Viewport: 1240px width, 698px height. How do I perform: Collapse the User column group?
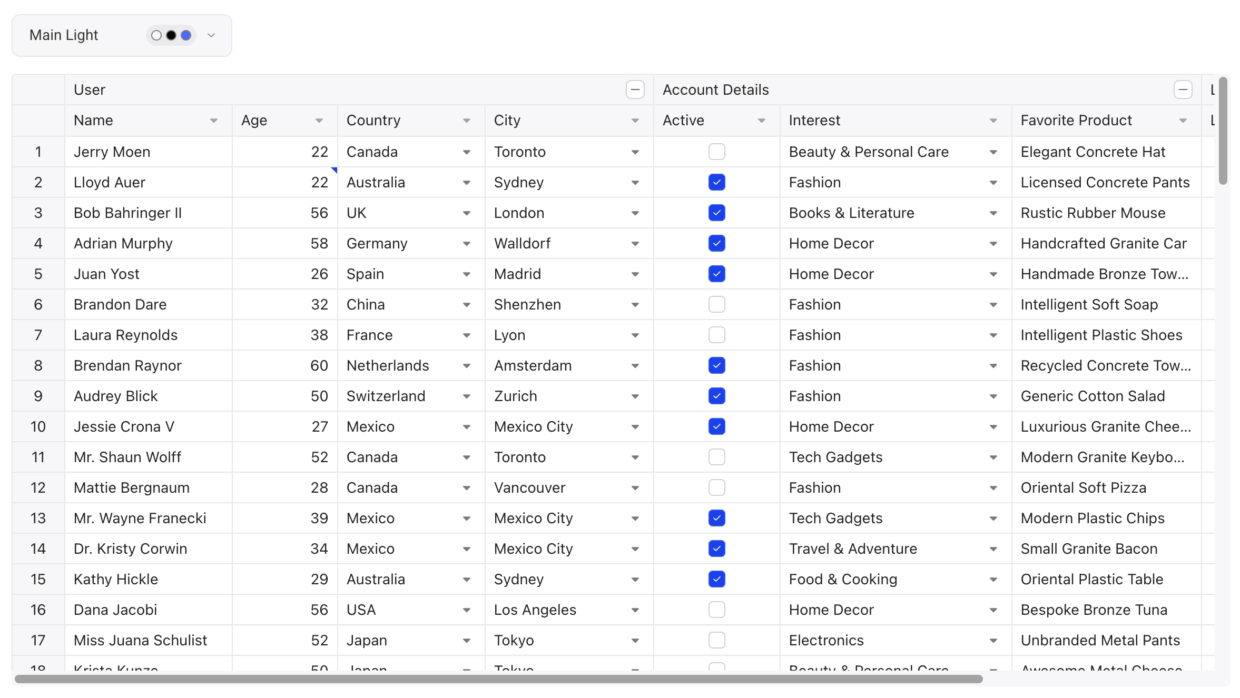635,90
